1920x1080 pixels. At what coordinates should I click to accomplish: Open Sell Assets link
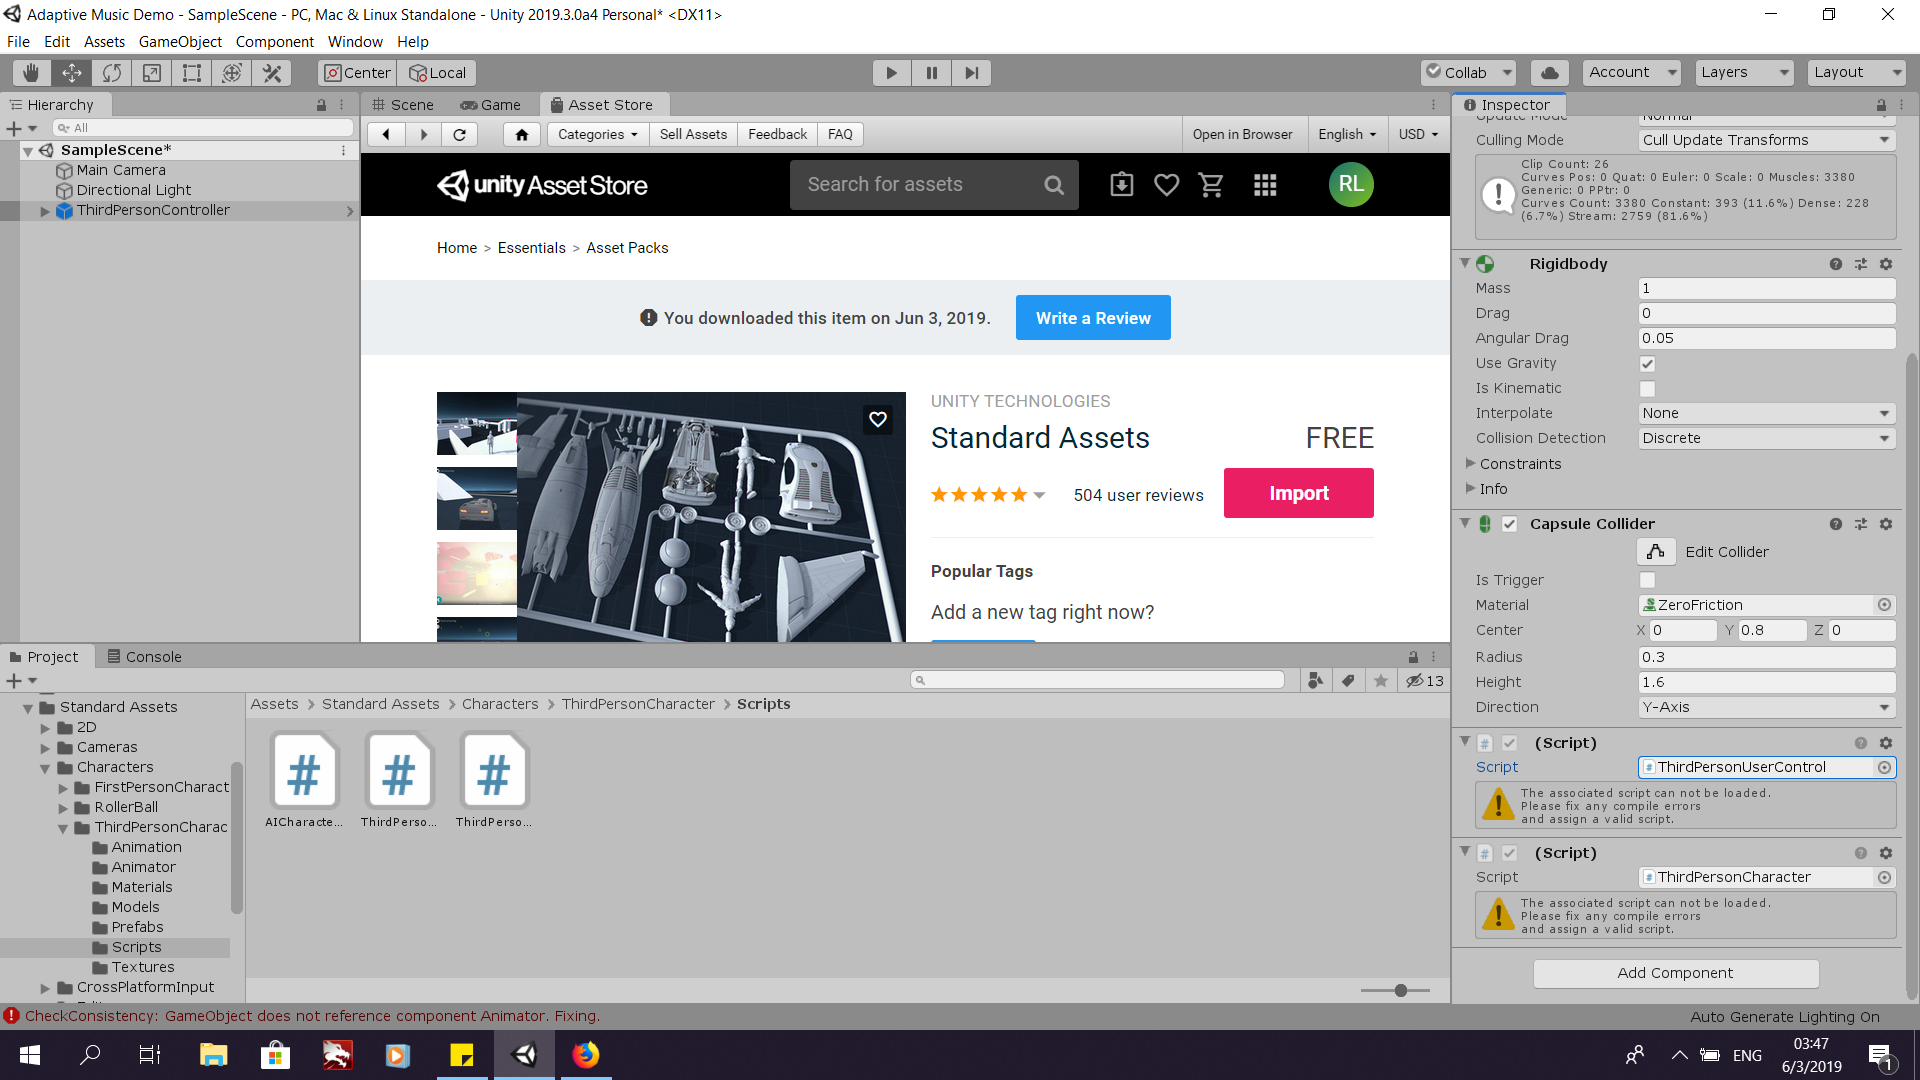click(693, 134)
